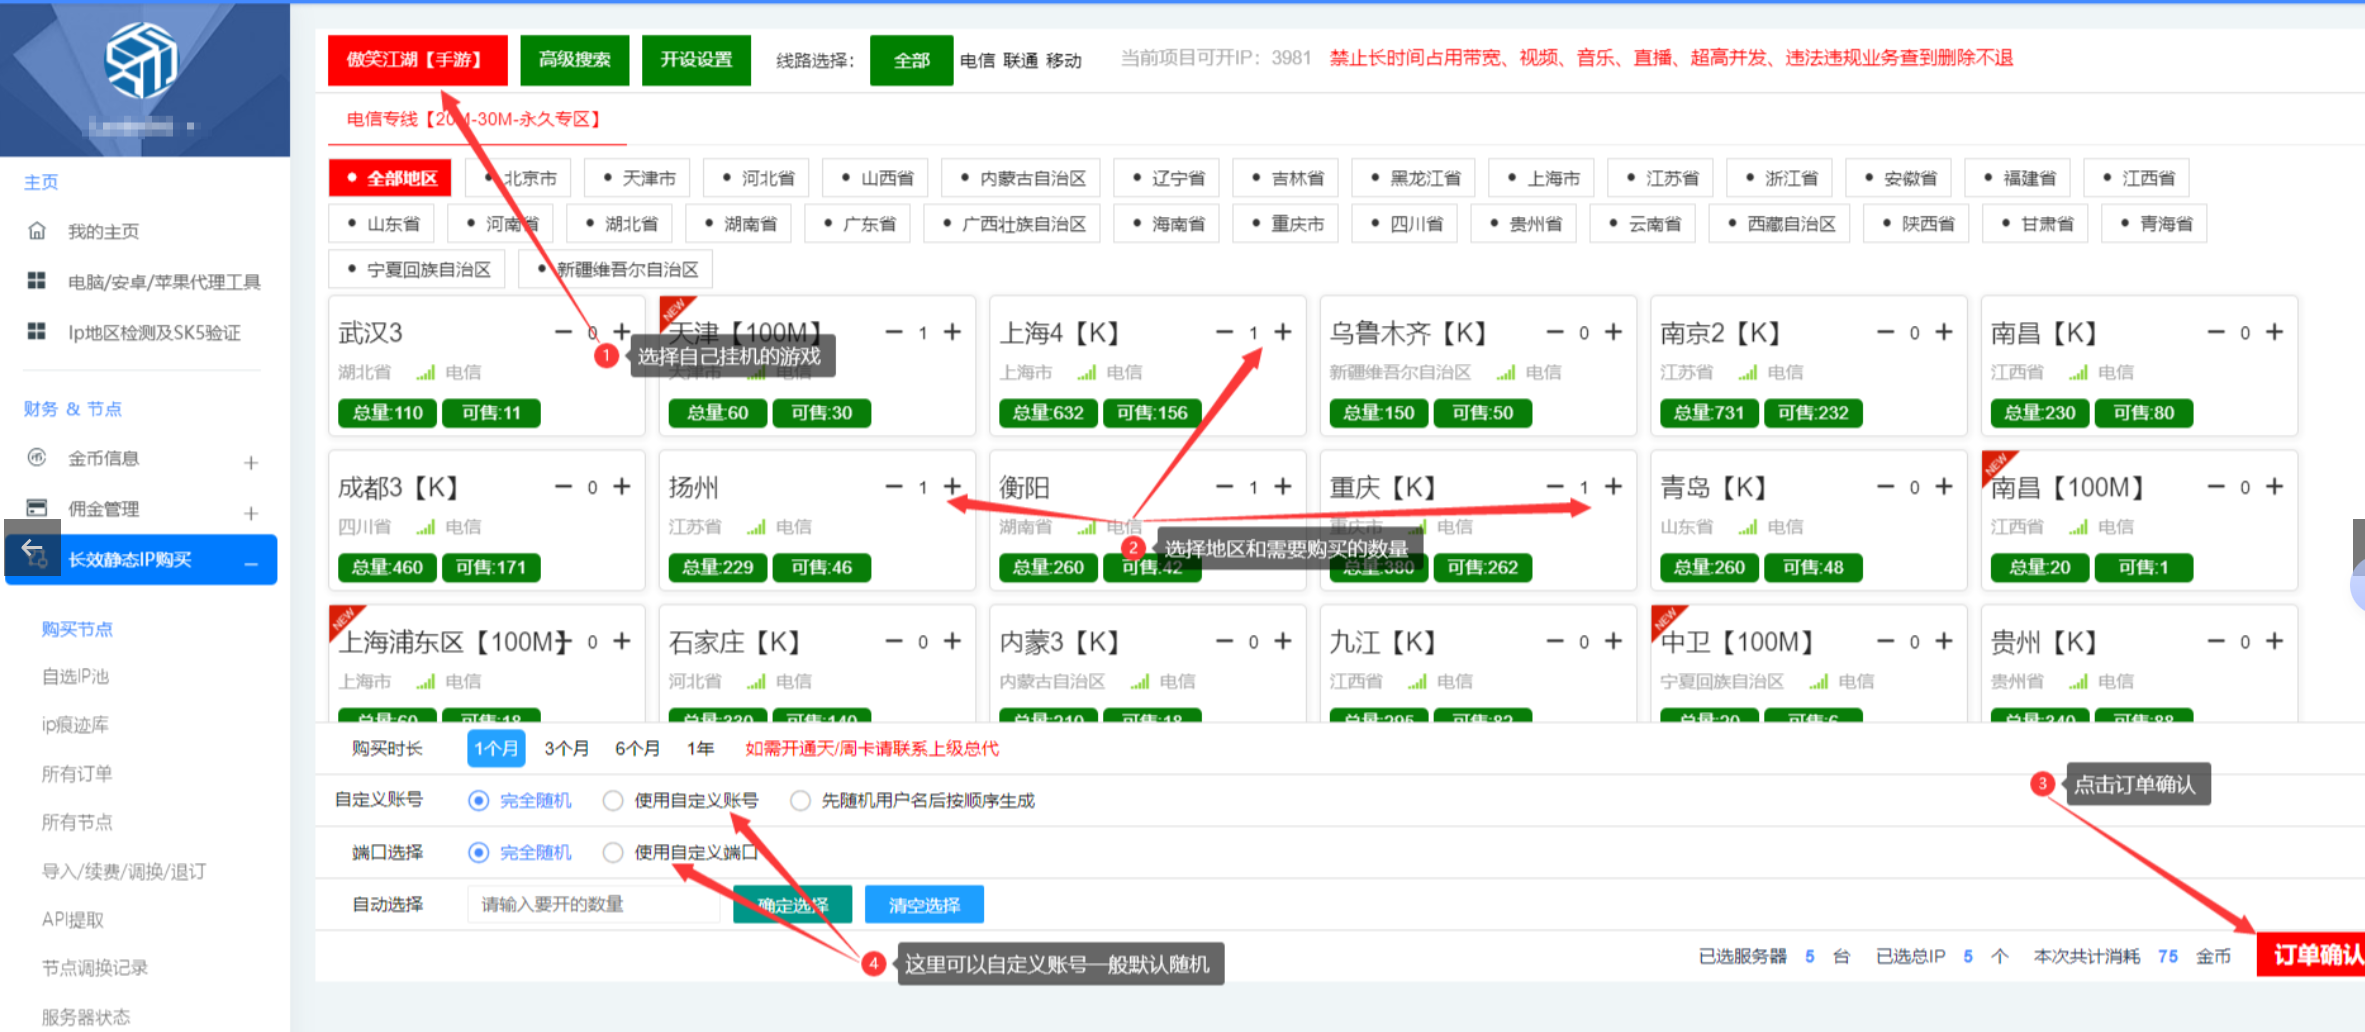
Task: Click minus on 南昌【K】 card
Action: coord(2216,331)
